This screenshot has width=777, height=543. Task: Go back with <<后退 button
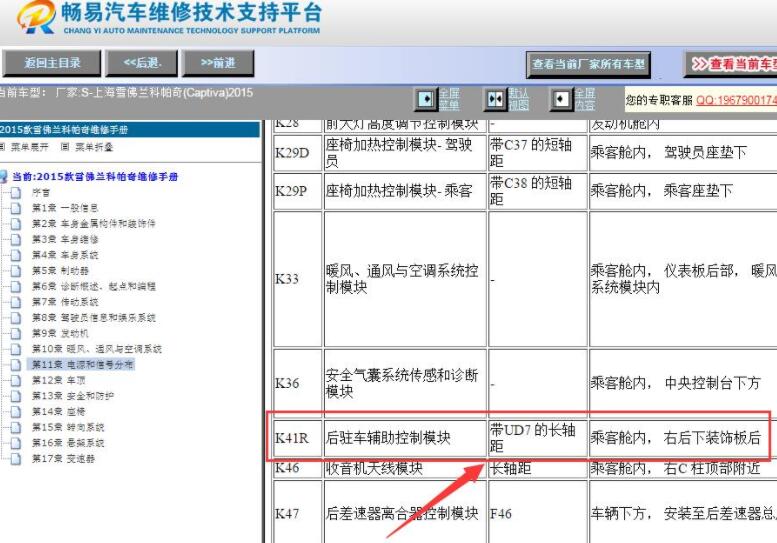click(x=143, y=63)
